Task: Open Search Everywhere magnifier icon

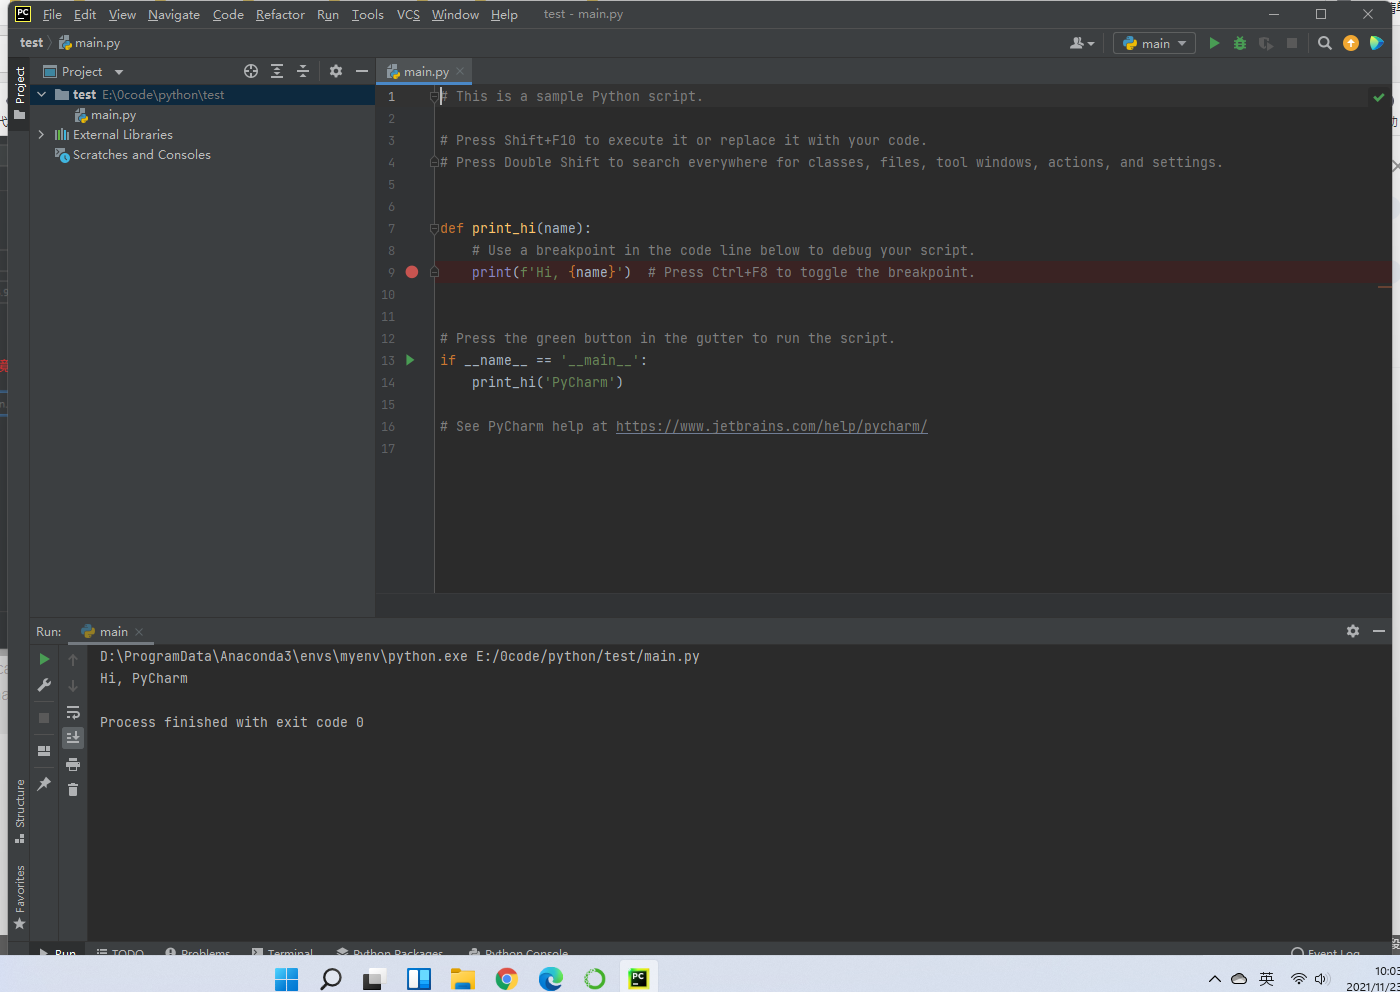Action: coord(1325,43)
